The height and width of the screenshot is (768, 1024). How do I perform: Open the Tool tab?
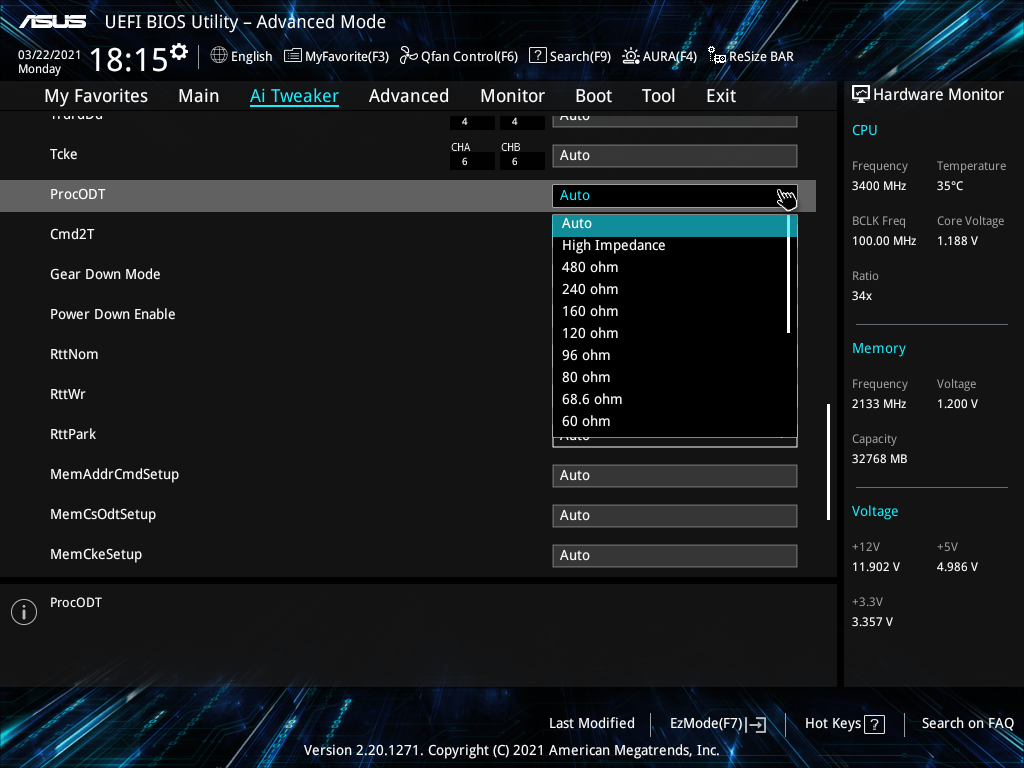tap(658, 96)
